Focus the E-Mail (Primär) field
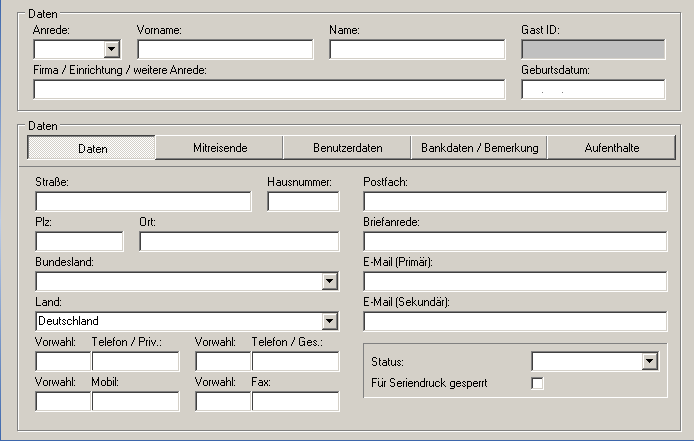Screen dimensions: 694x441 point(515,281)
